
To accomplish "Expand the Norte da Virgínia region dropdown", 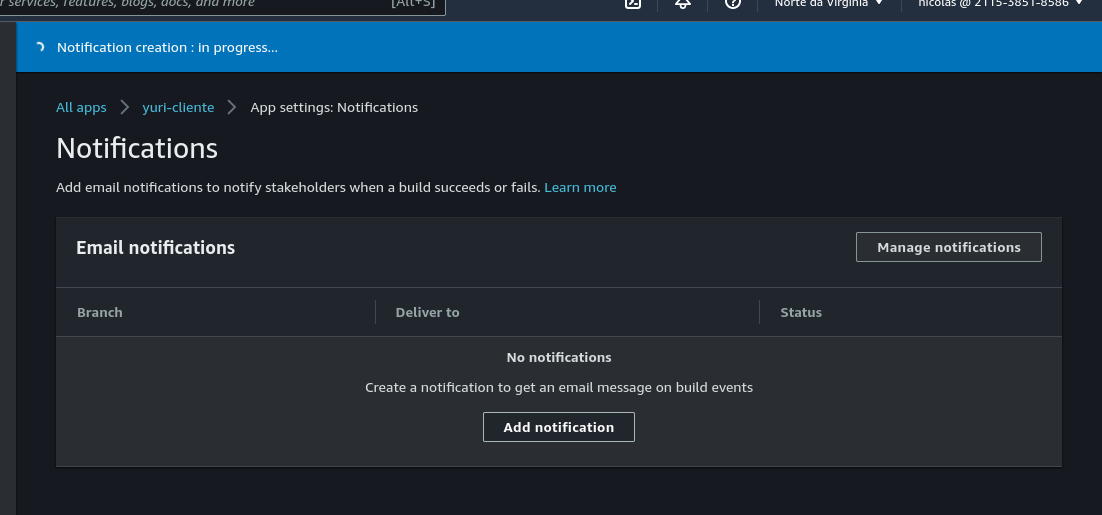I will [829, 4].
